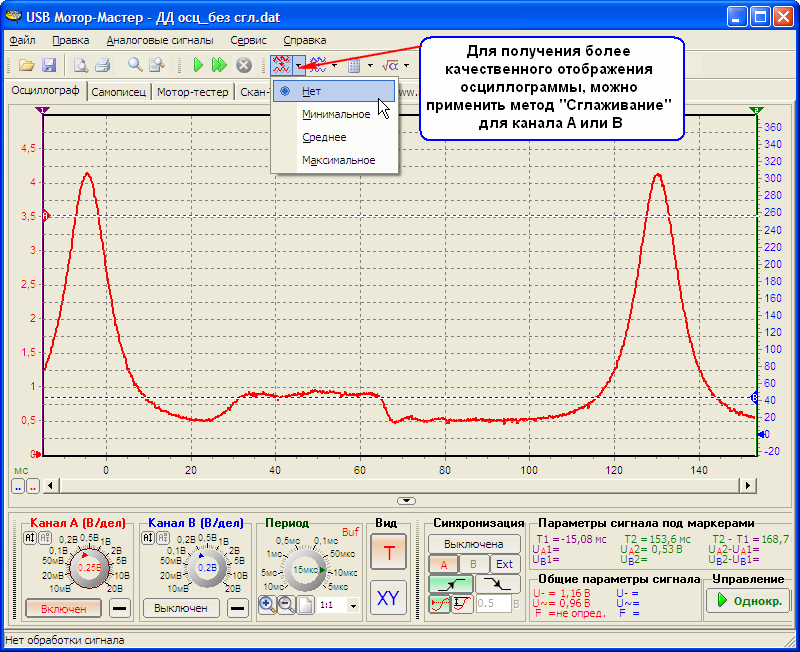800x652 pixels.
Task: Switch to the 'Самописец' tab
Action: [x=119, y=92]
